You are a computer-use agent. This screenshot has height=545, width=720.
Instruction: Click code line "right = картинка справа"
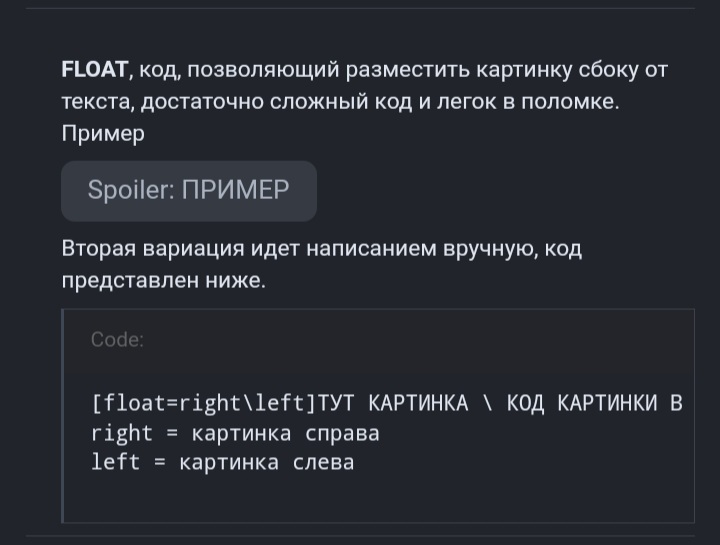coord(235,434)
